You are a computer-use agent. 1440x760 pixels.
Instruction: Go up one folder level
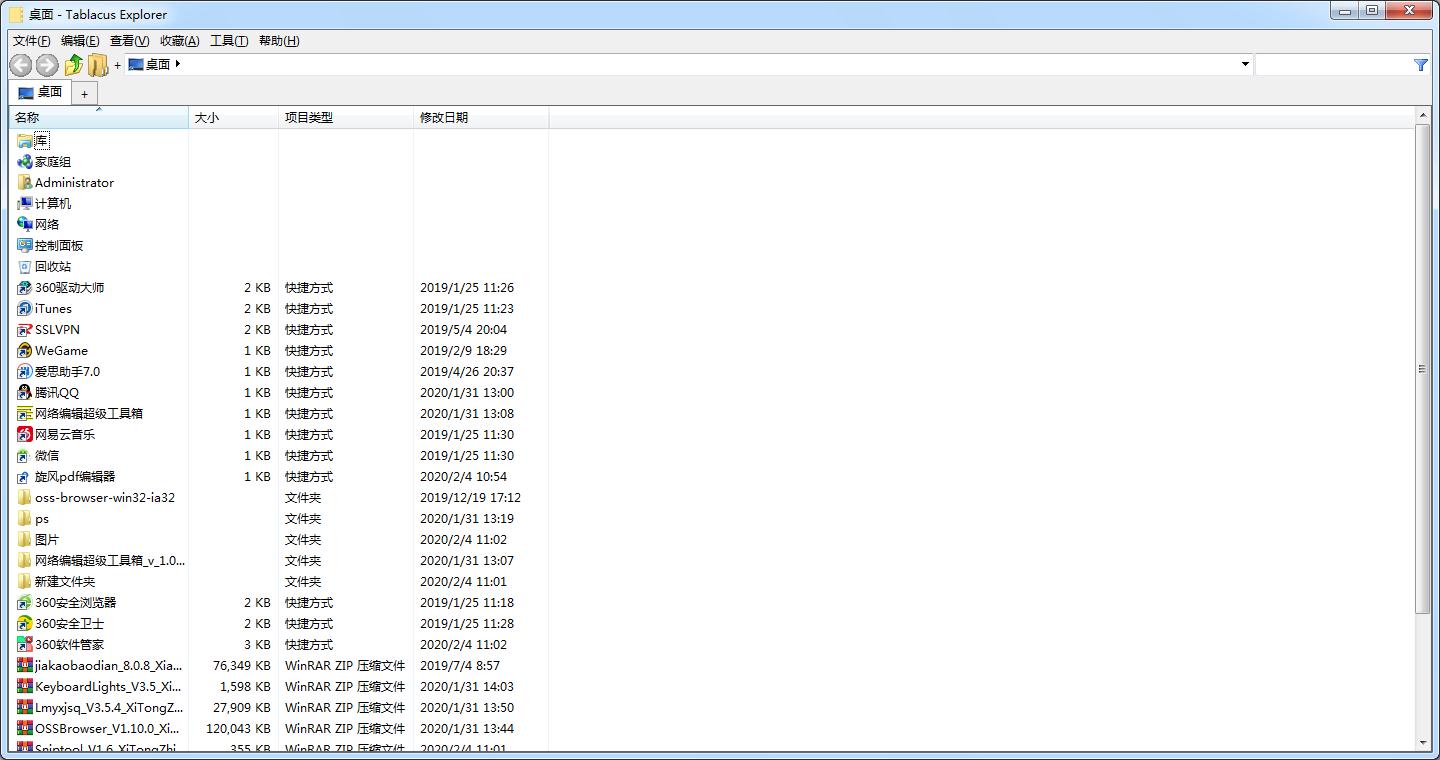pyautogui.click(x=73, y=65)
